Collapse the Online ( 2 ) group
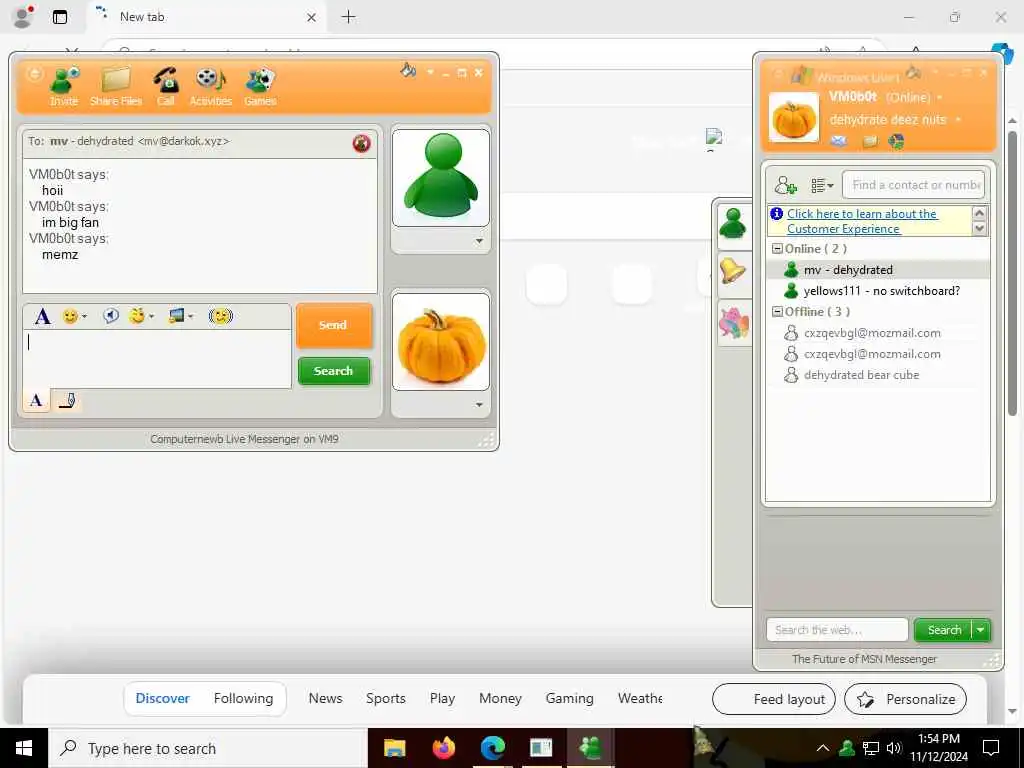Screen dimensions: 1024x768 (777, 249)
